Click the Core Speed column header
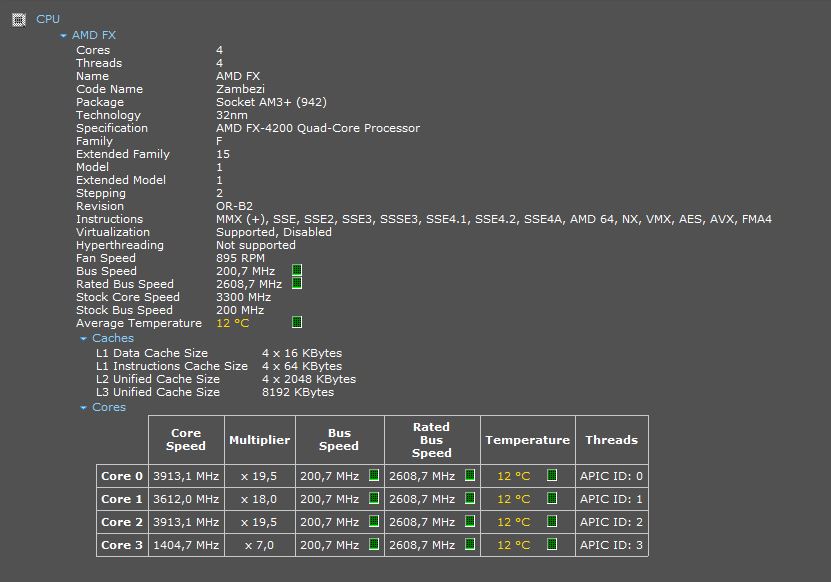Image resolution: width=831 pixels, height=582 pixels. (186, 440)
